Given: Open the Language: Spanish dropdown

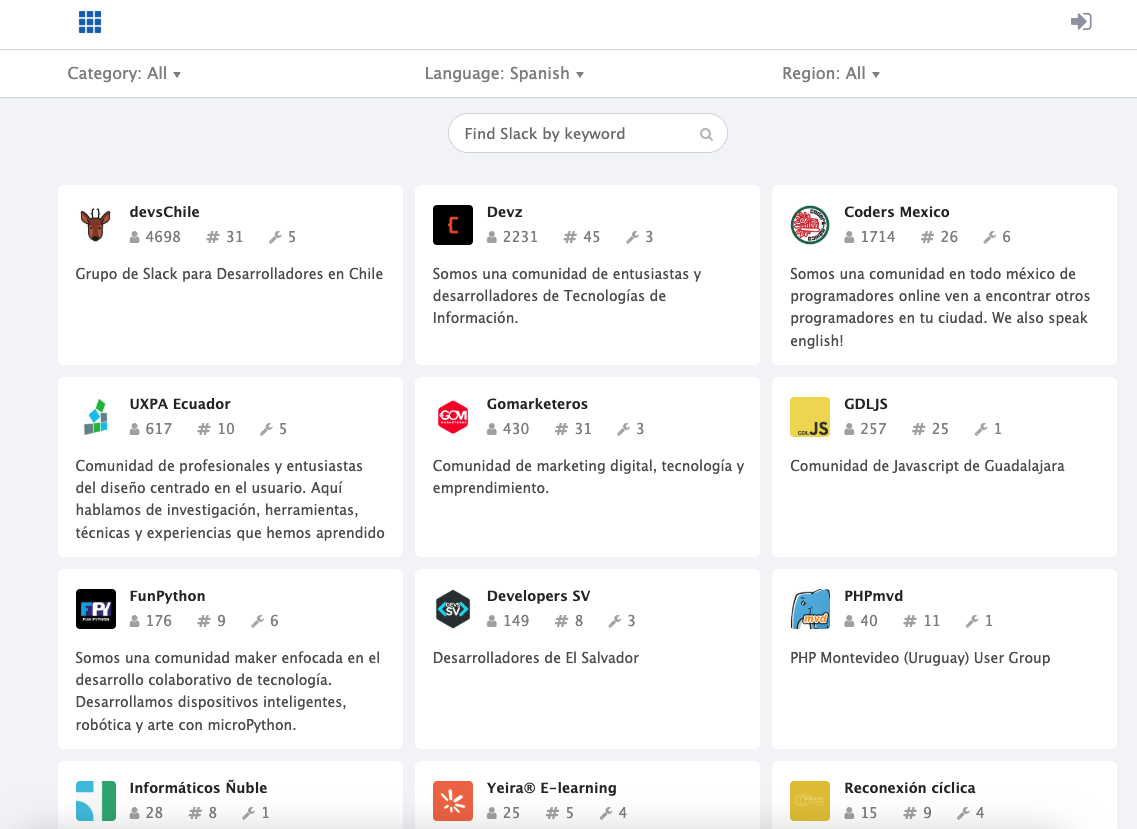Looking at the screenshot, I should [x=504, y=74].
